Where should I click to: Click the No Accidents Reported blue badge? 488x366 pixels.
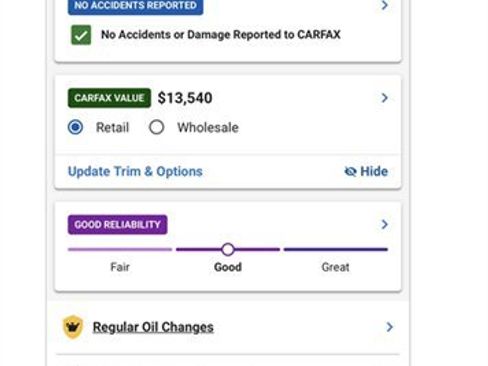(x=135, y=7)
